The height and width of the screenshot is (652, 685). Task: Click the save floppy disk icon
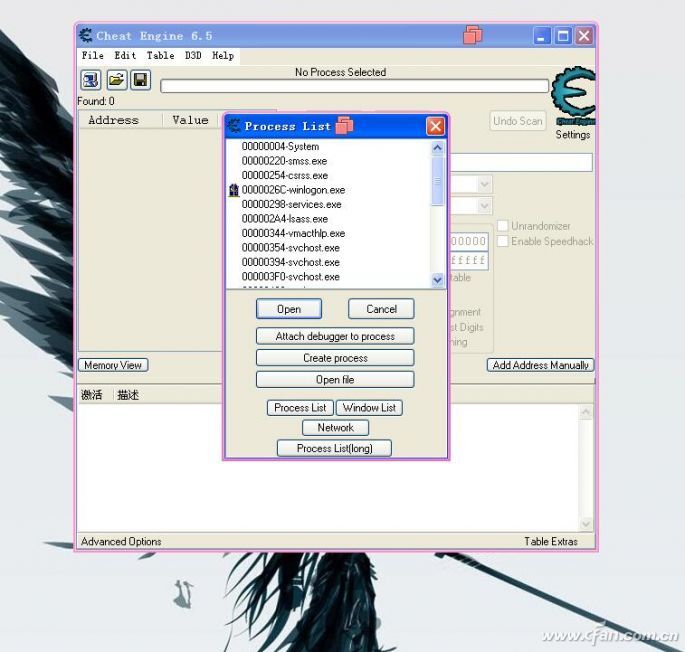[x=140, y=80]
